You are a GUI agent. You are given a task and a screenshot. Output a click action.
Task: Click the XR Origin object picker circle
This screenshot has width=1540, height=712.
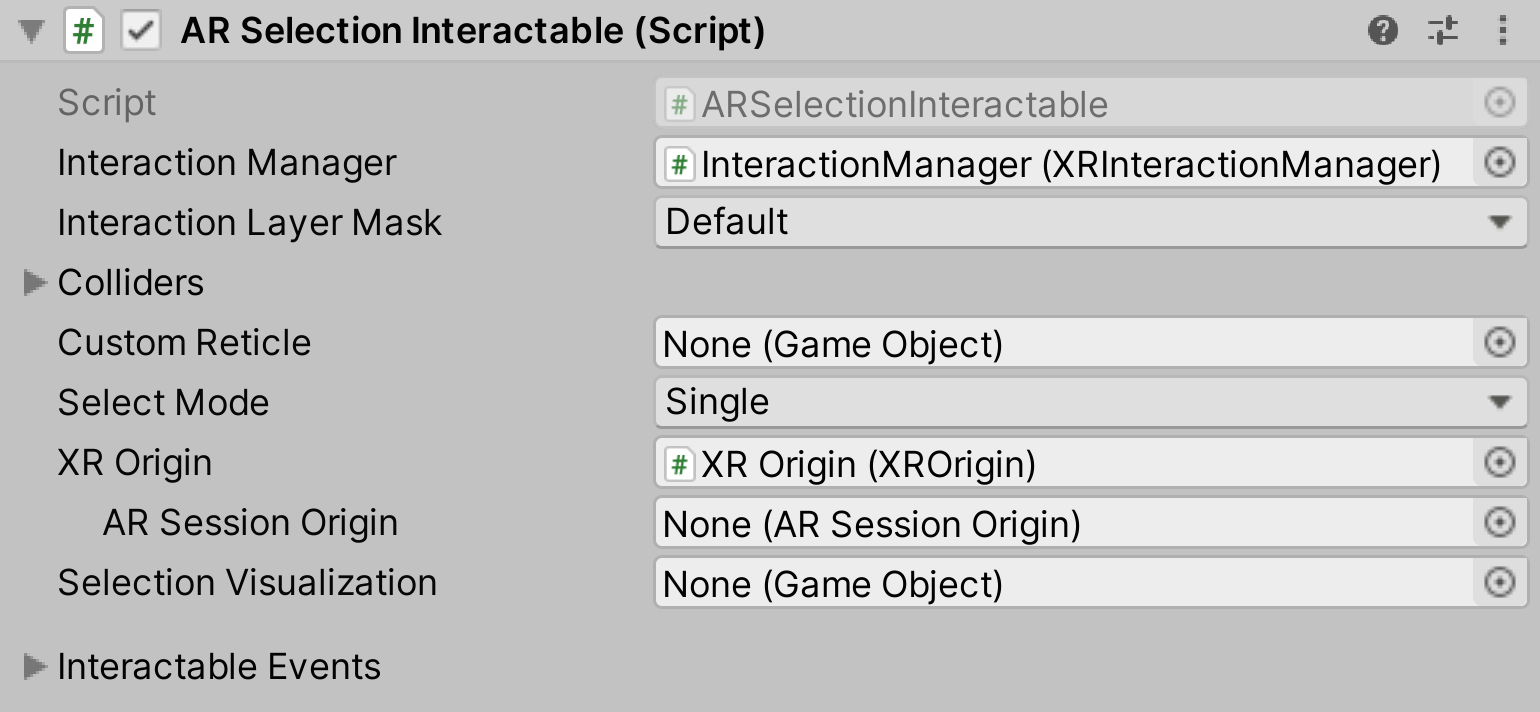pyautogui.click(x=1499, y=463)
